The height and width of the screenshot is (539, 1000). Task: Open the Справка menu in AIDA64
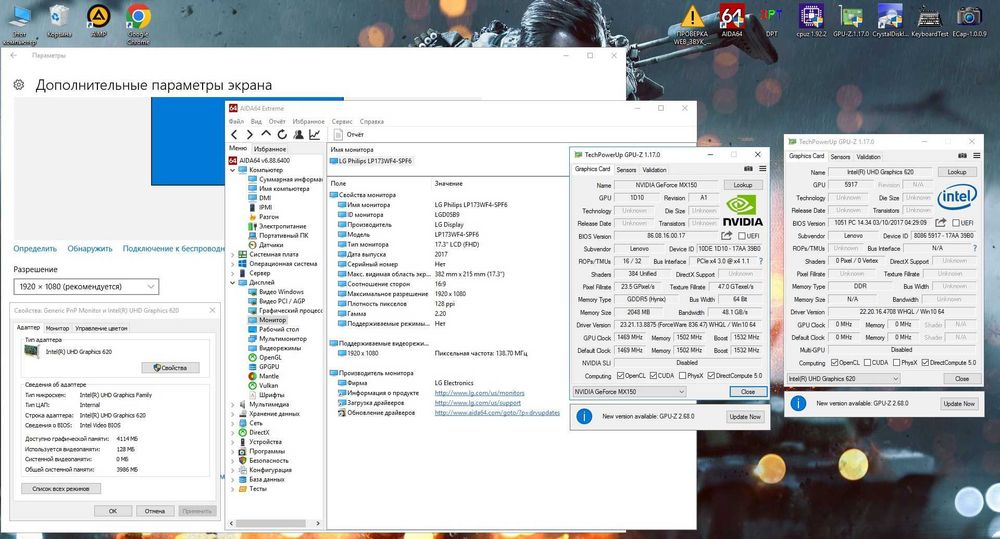[371, 121]
